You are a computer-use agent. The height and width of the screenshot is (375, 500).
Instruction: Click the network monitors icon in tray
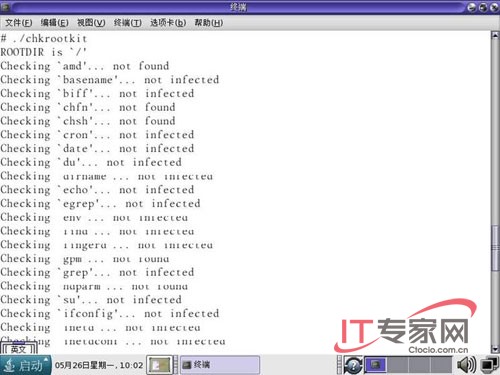(489, 365)
